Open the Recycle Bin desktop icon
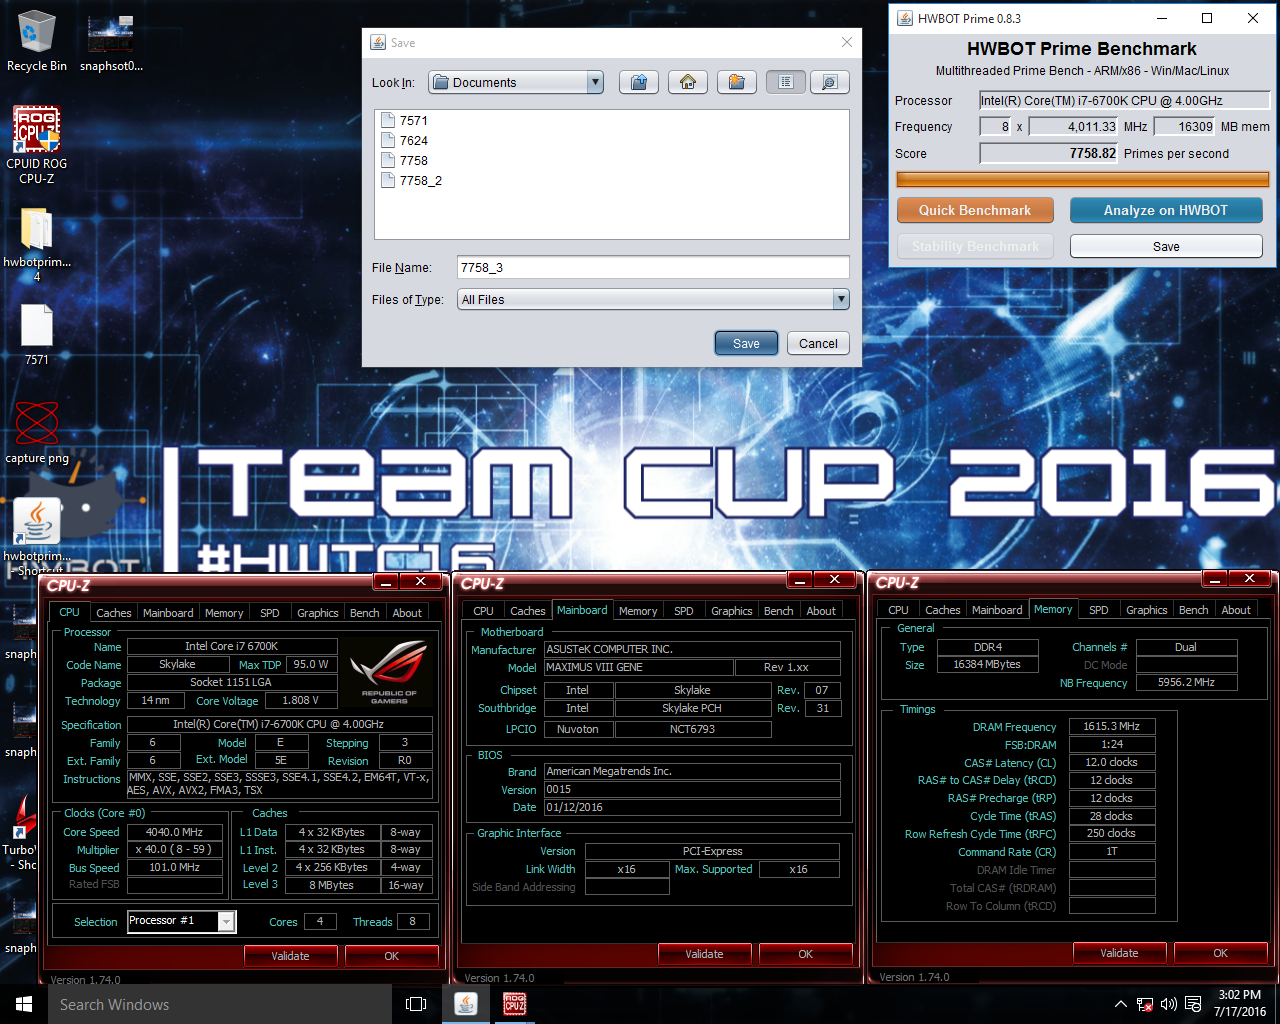Image resolution: width=1280 pixels, height=1024 pixels. tap(36, 41)
